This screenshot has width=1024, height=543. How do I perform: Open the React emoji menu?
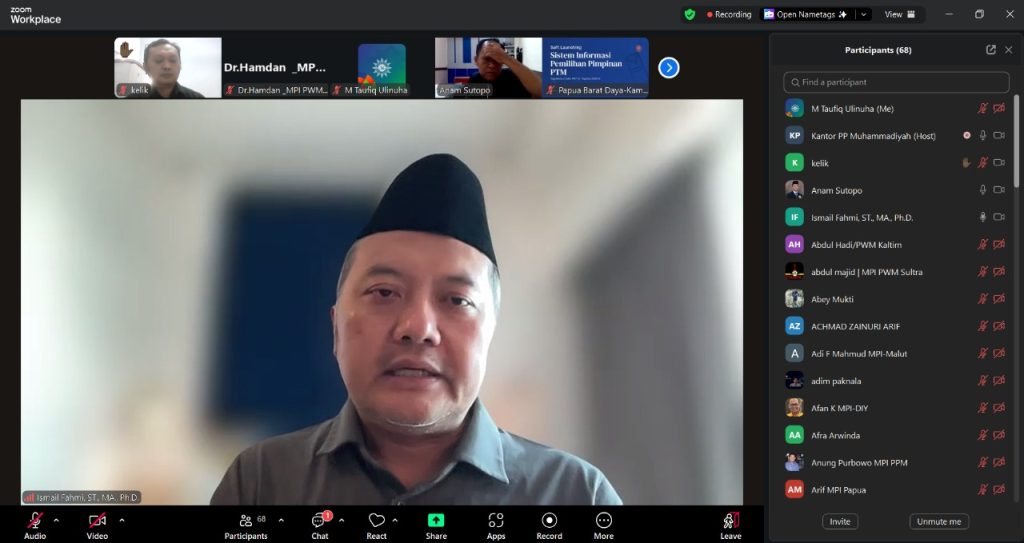coord(376,523)
